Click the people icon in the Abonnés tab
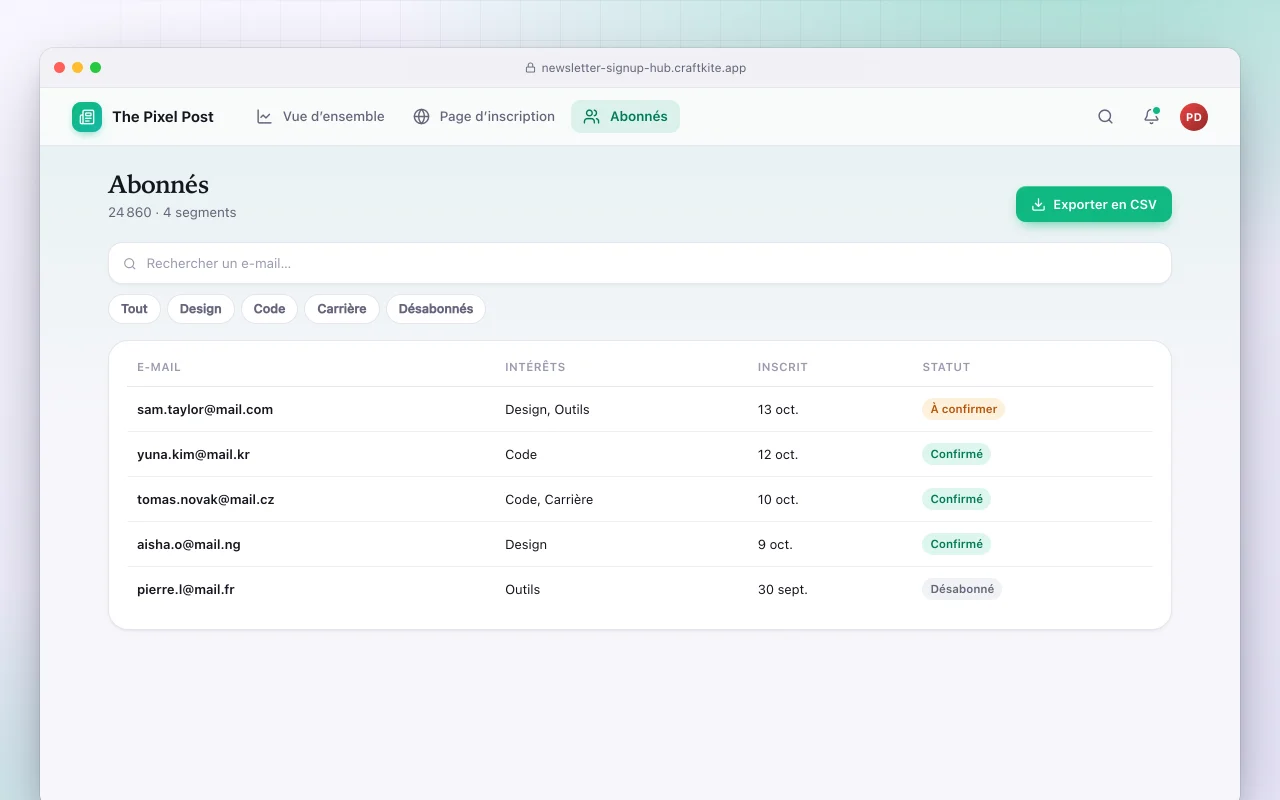Viewport: 1280px width, 800px height. (592, 117)
